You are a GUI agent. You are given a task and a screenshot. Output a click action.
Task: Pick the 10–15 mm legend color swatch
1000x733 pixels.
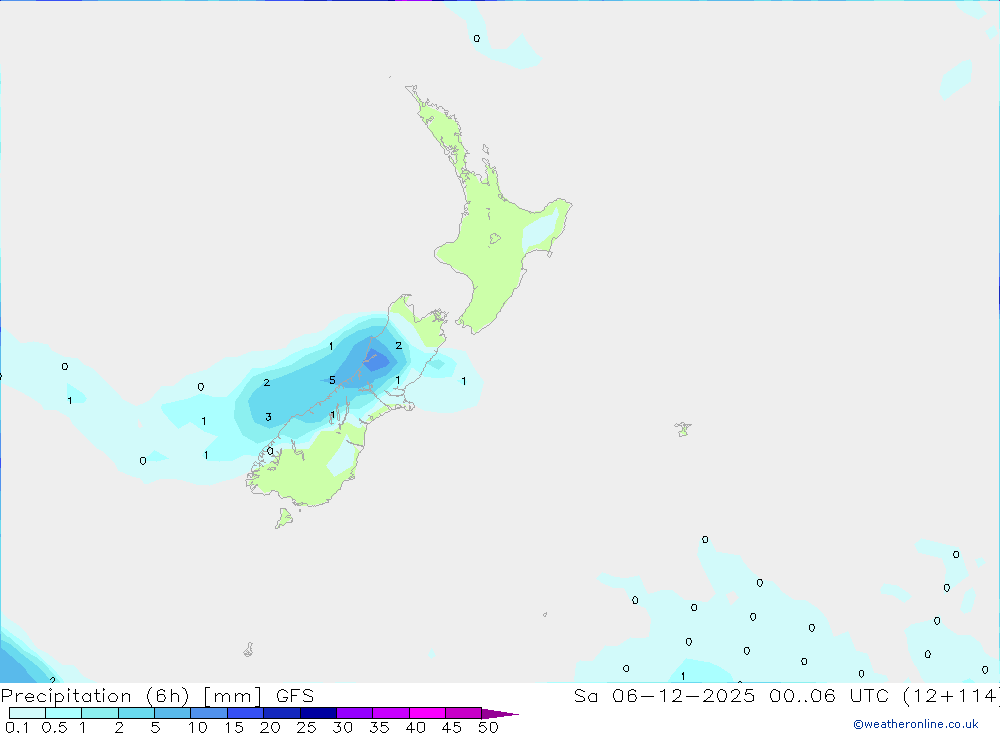(x=209, y=713)
